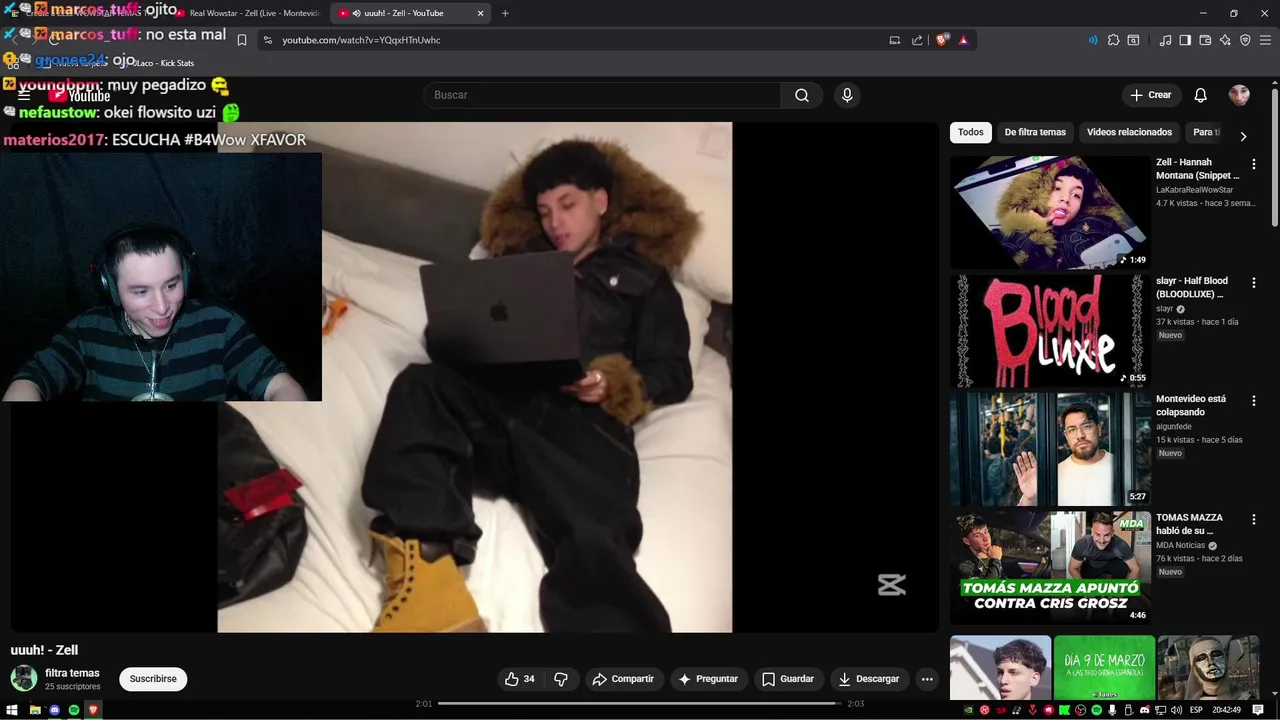Select the De filtra temas chip
Screen dimensions: 1280x720
1035,132
